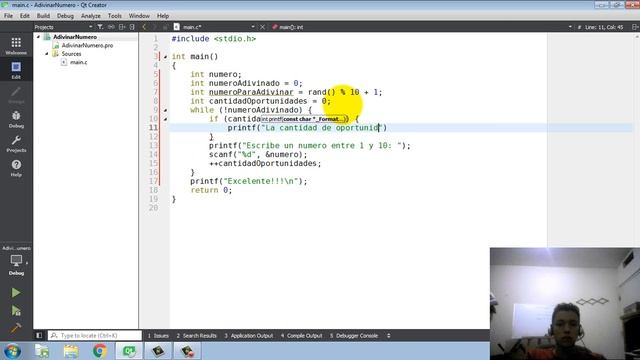The height and width of the screenshot is (360, 640).
Task: Select the AdivinarNumero project root
Action: click(75, 37)
